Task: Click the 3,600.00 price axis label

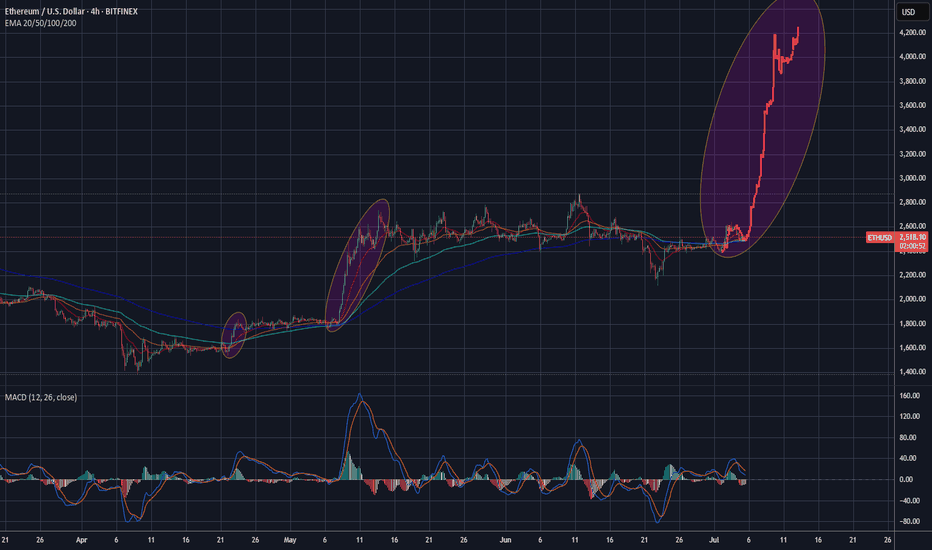Action: [x=912, y=105]
